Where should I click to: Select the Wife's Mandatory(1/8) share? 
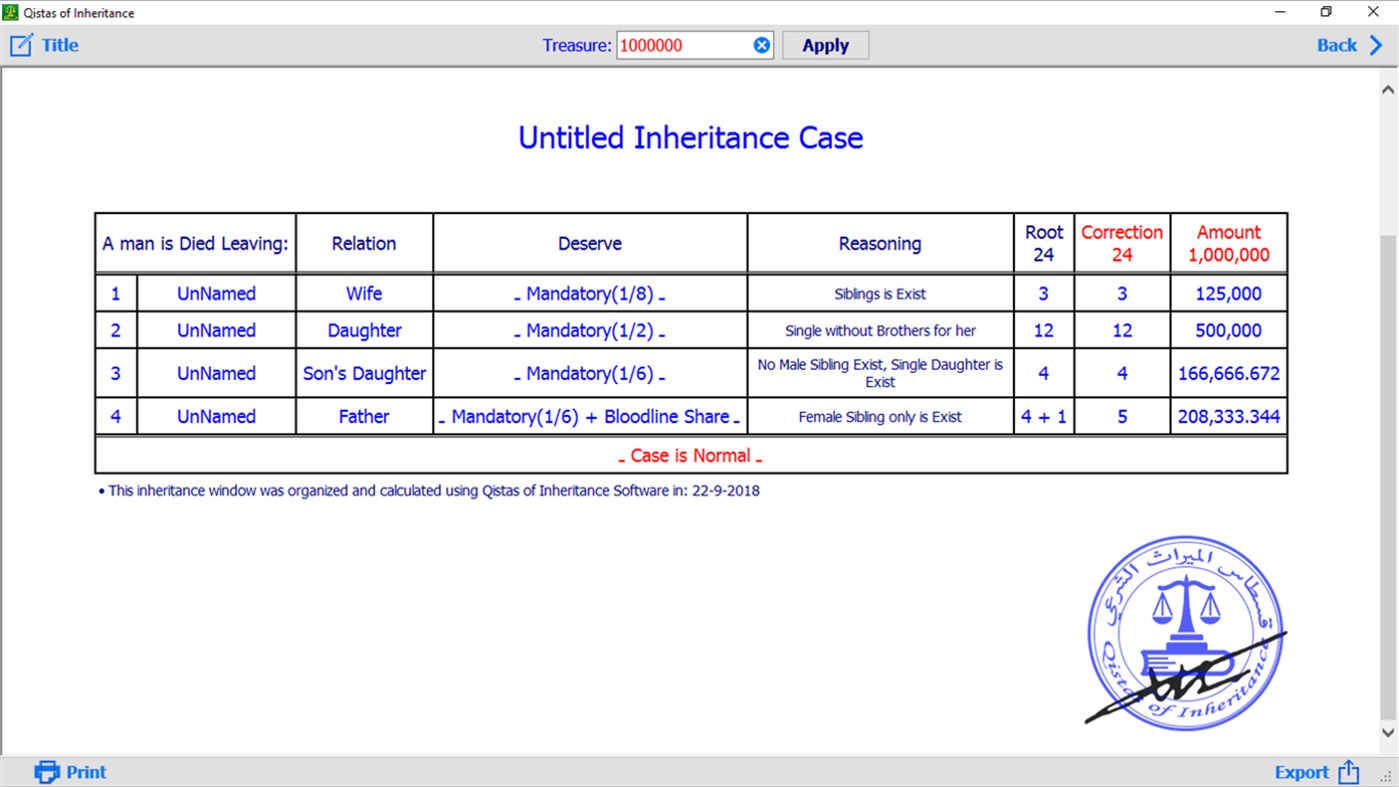coord(590,293)
